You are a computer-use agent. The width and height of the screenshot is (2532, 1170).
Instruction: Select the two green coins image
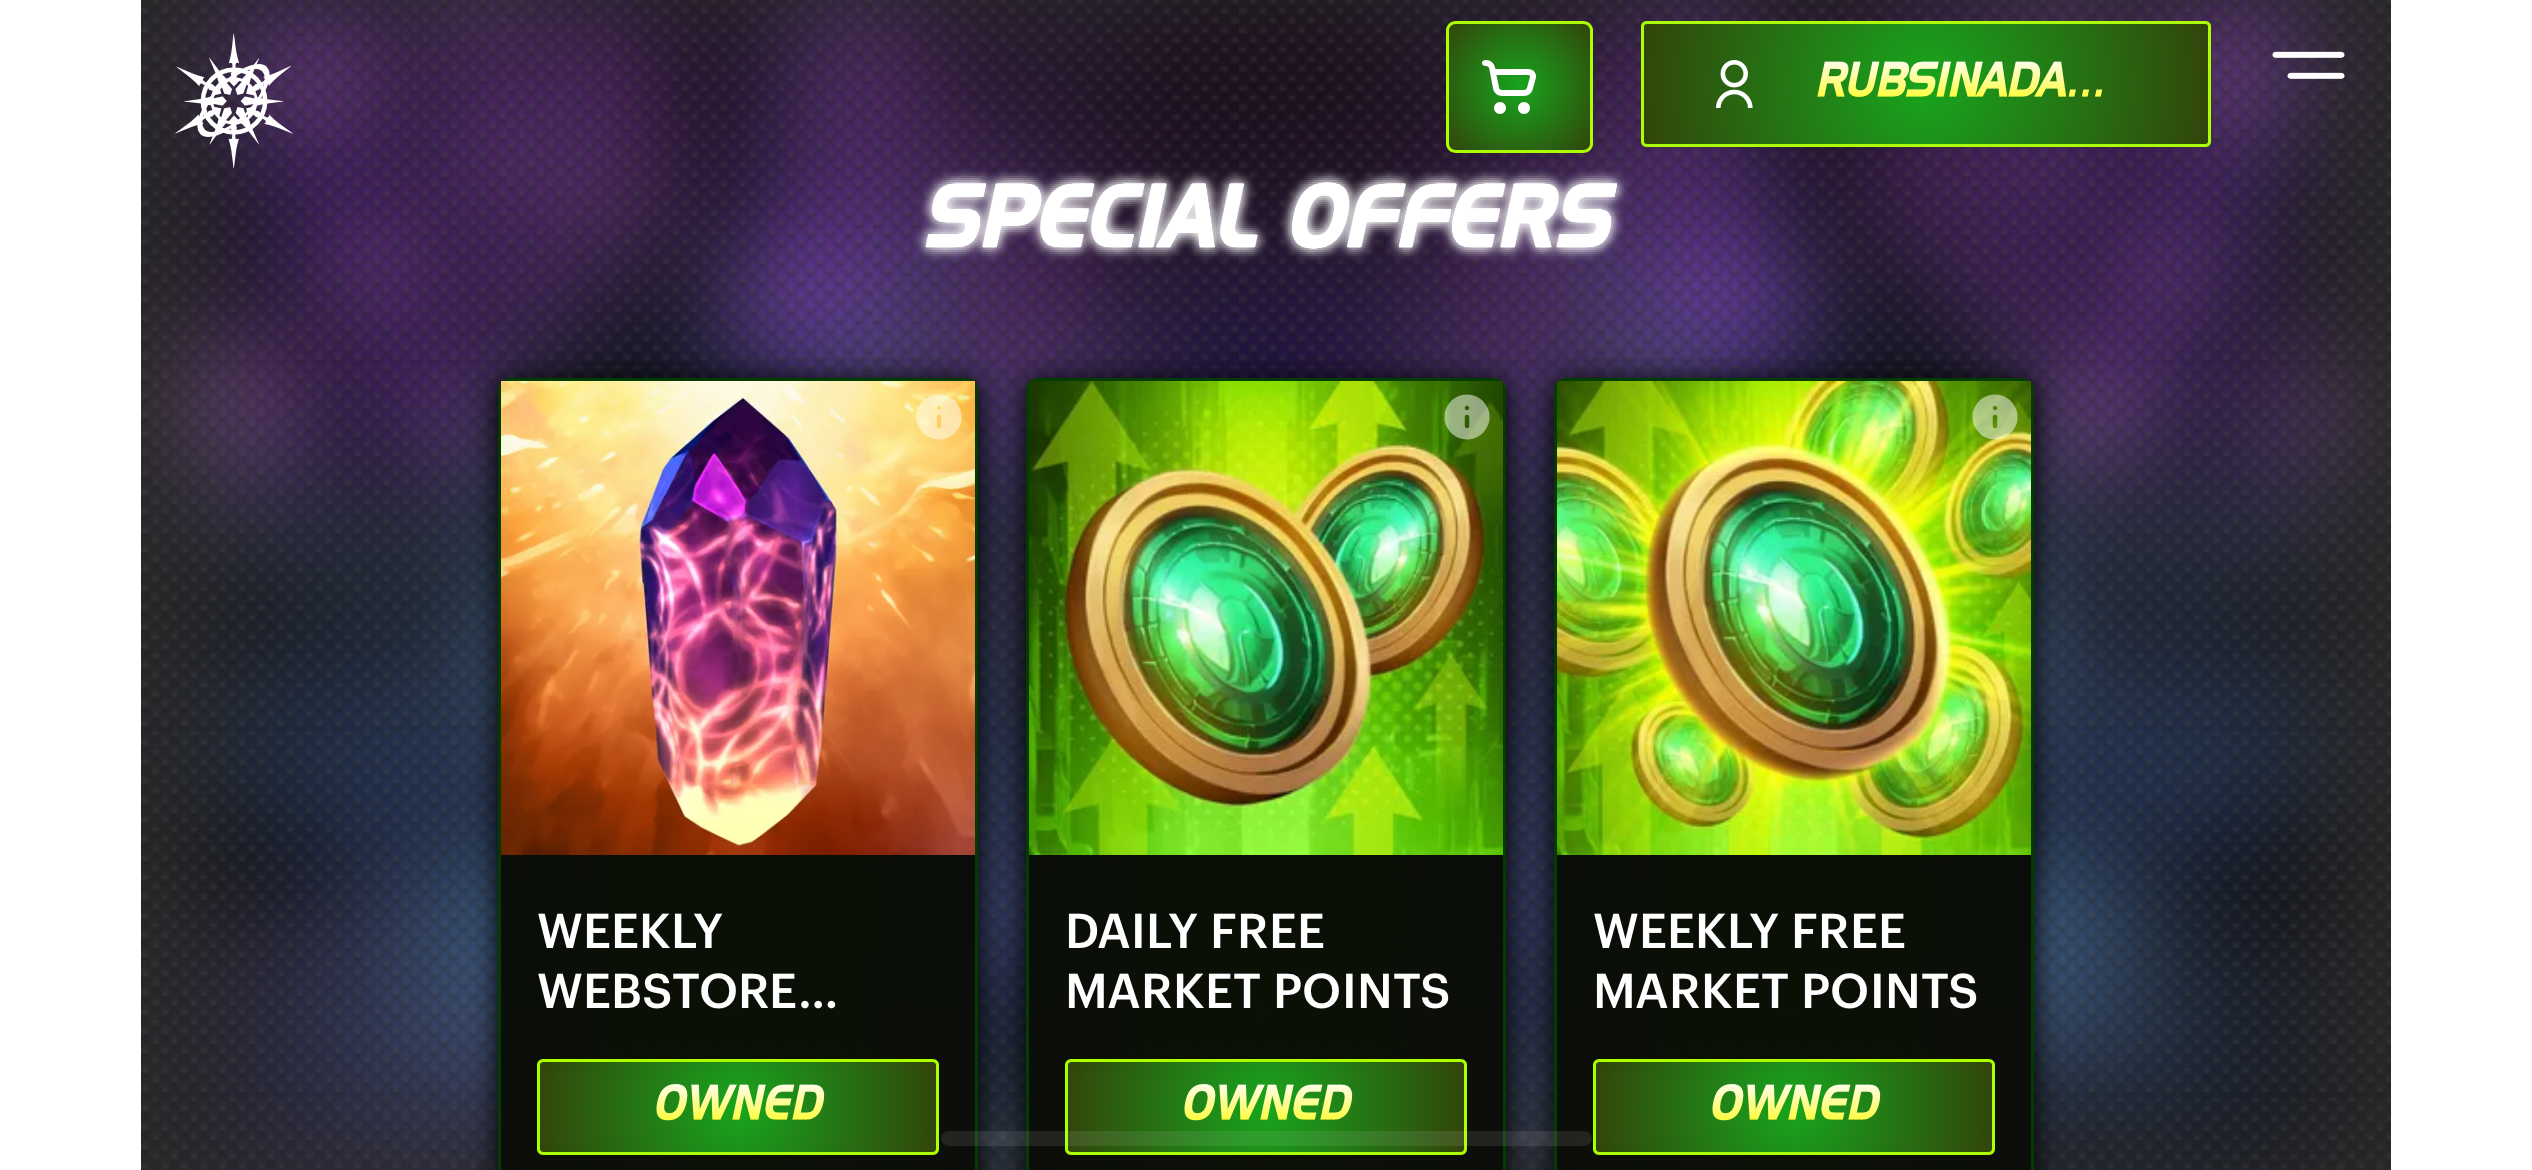[x=1266, y=618]
